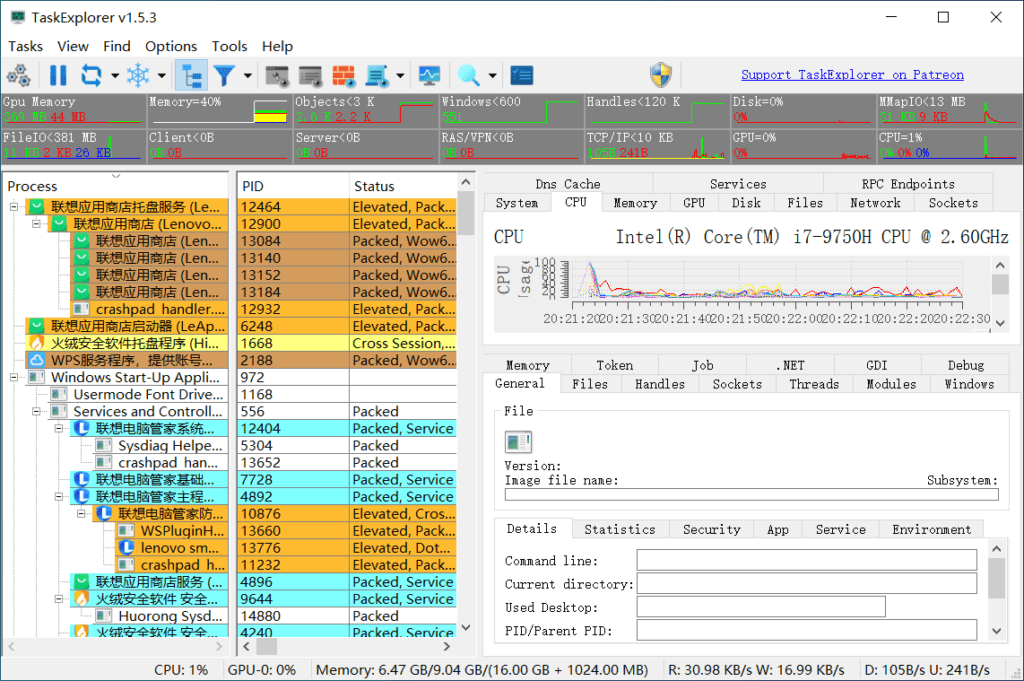Click the TCP/IP<10 KB network graph
This screenshot has height=681, width=1024.
click(x=656, y=145)
